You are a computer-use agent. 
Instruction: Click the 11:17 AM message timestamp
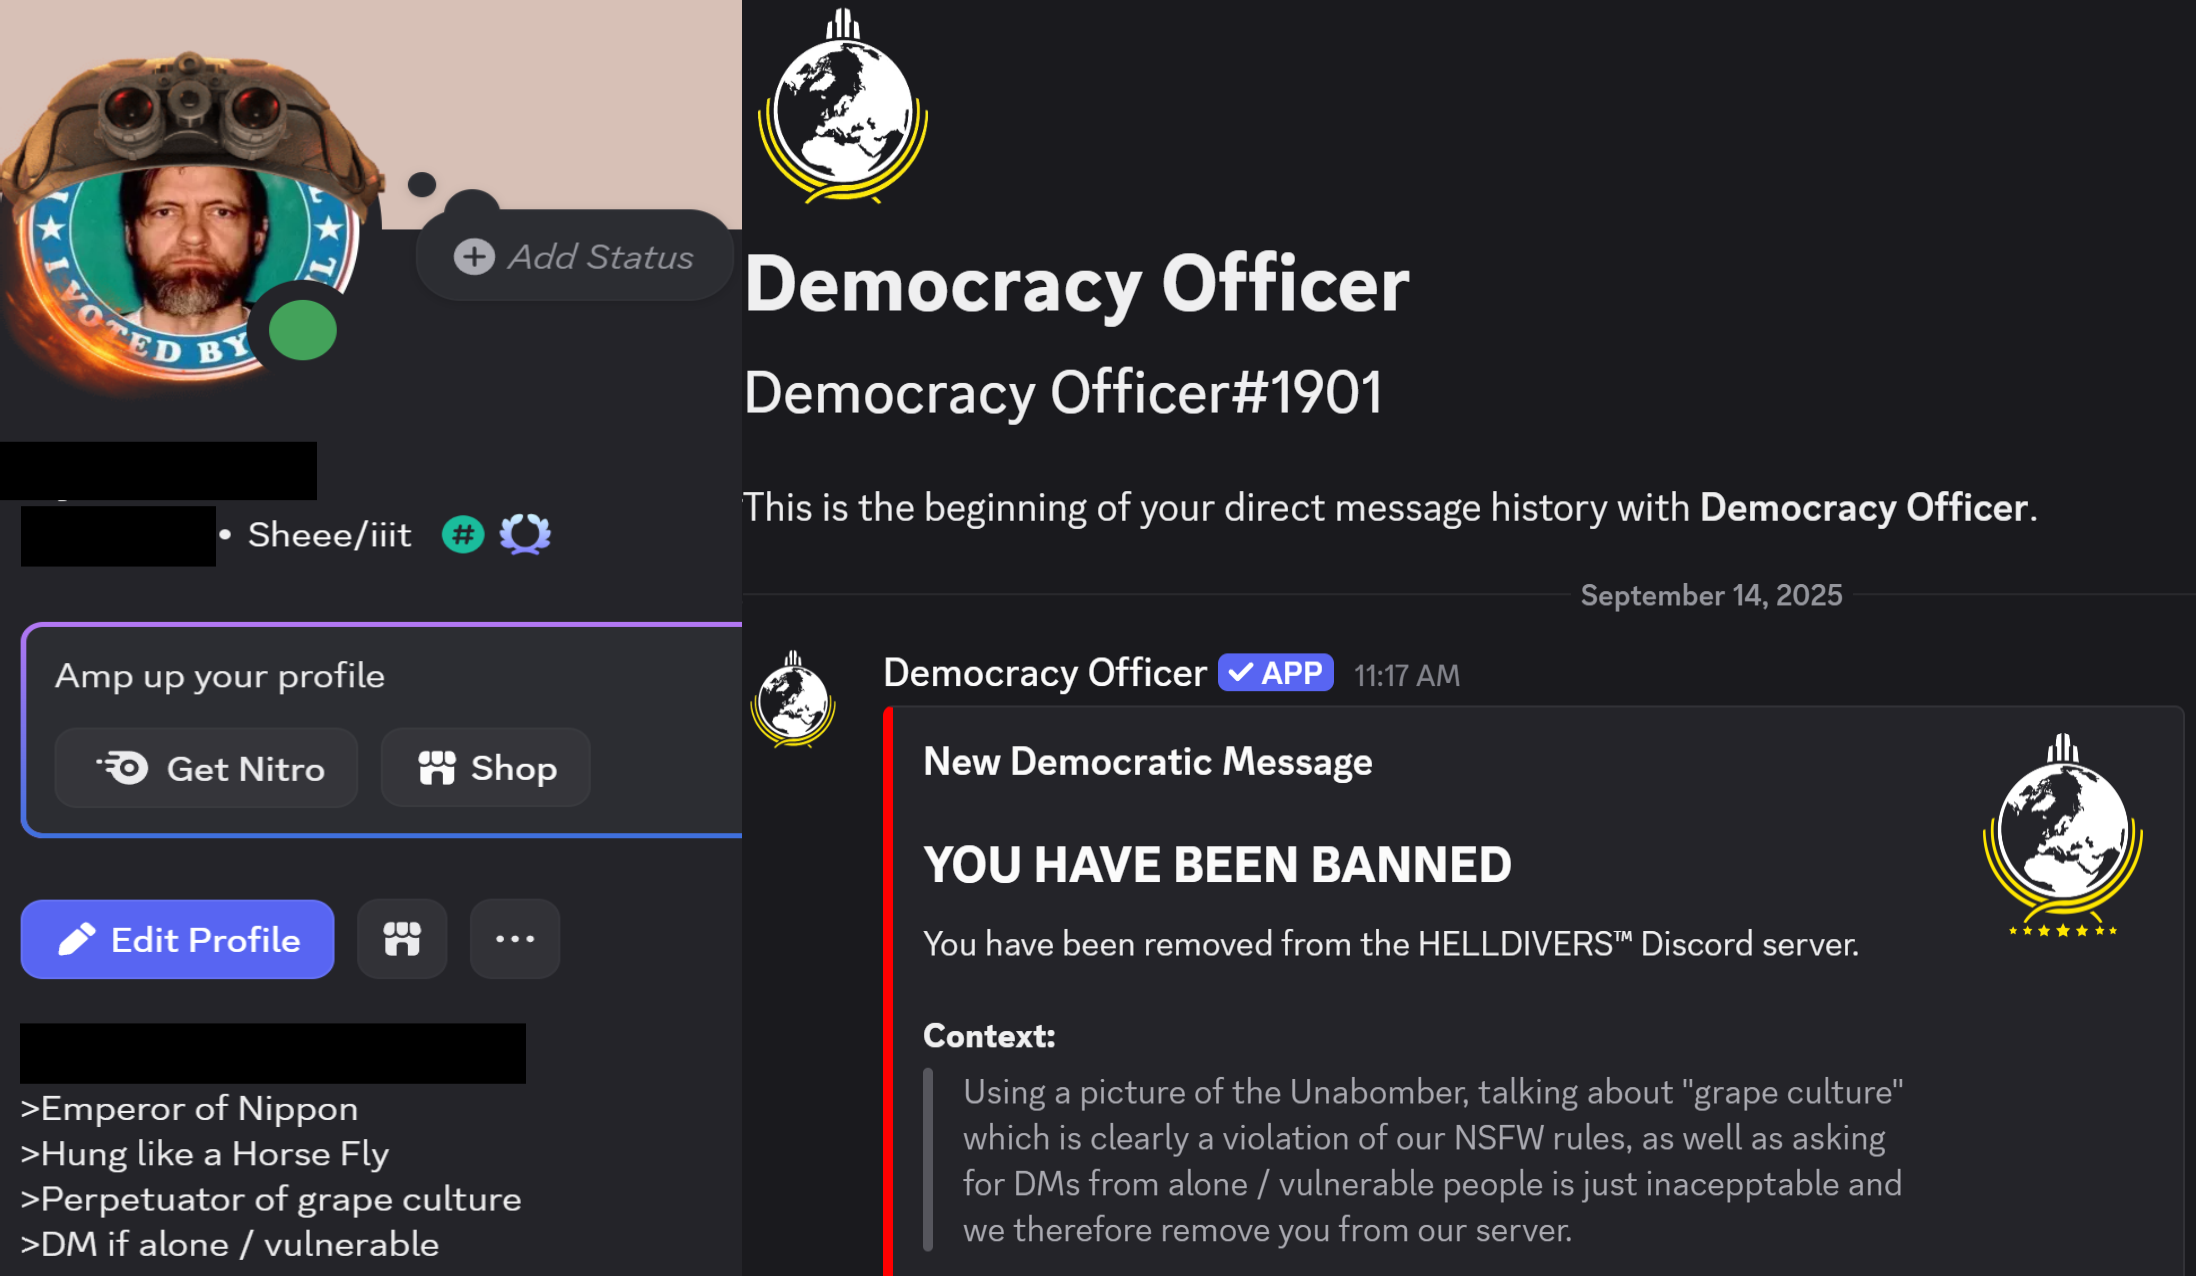click(1407, 676)
